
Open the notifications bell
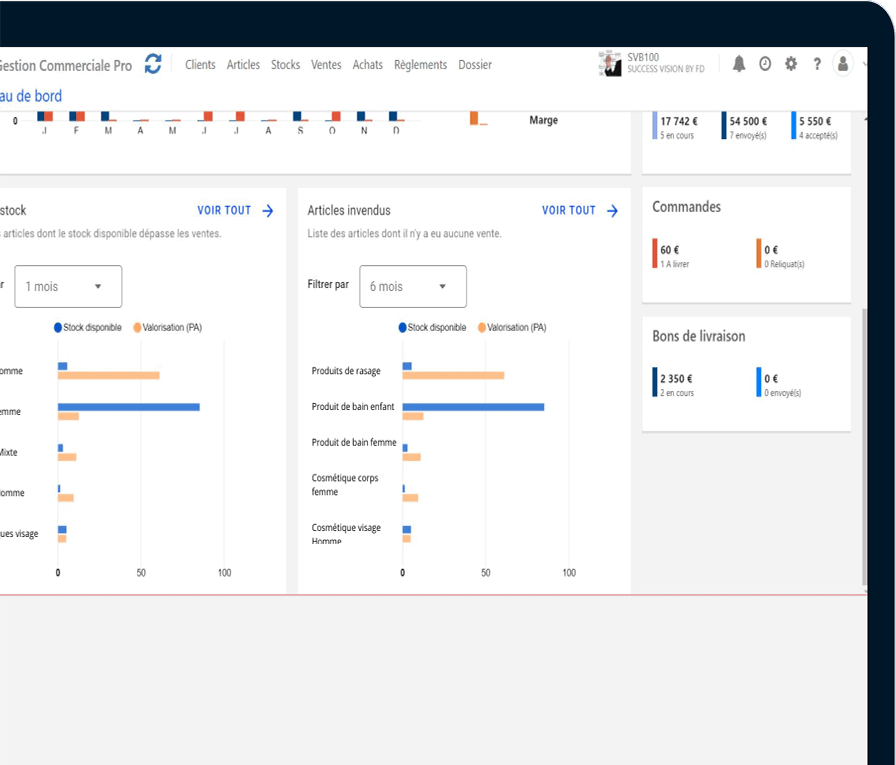(739, 64)
